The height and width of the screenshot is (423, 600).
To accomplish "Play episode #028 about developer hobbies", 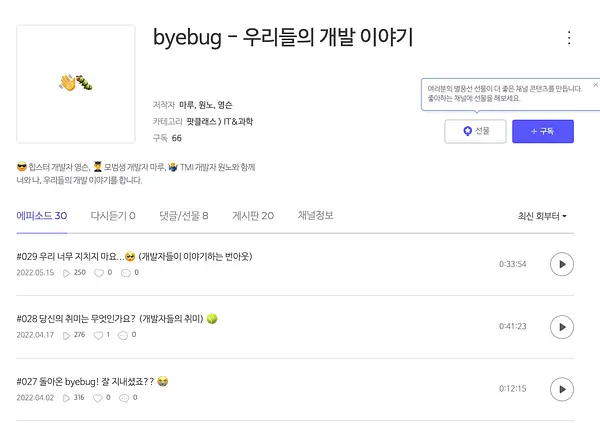I will pyautogui.click(x=561, y=327).
